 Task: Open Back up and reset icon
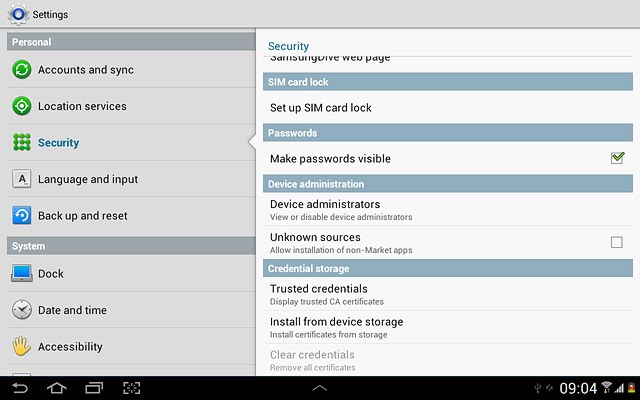point(22,216)
